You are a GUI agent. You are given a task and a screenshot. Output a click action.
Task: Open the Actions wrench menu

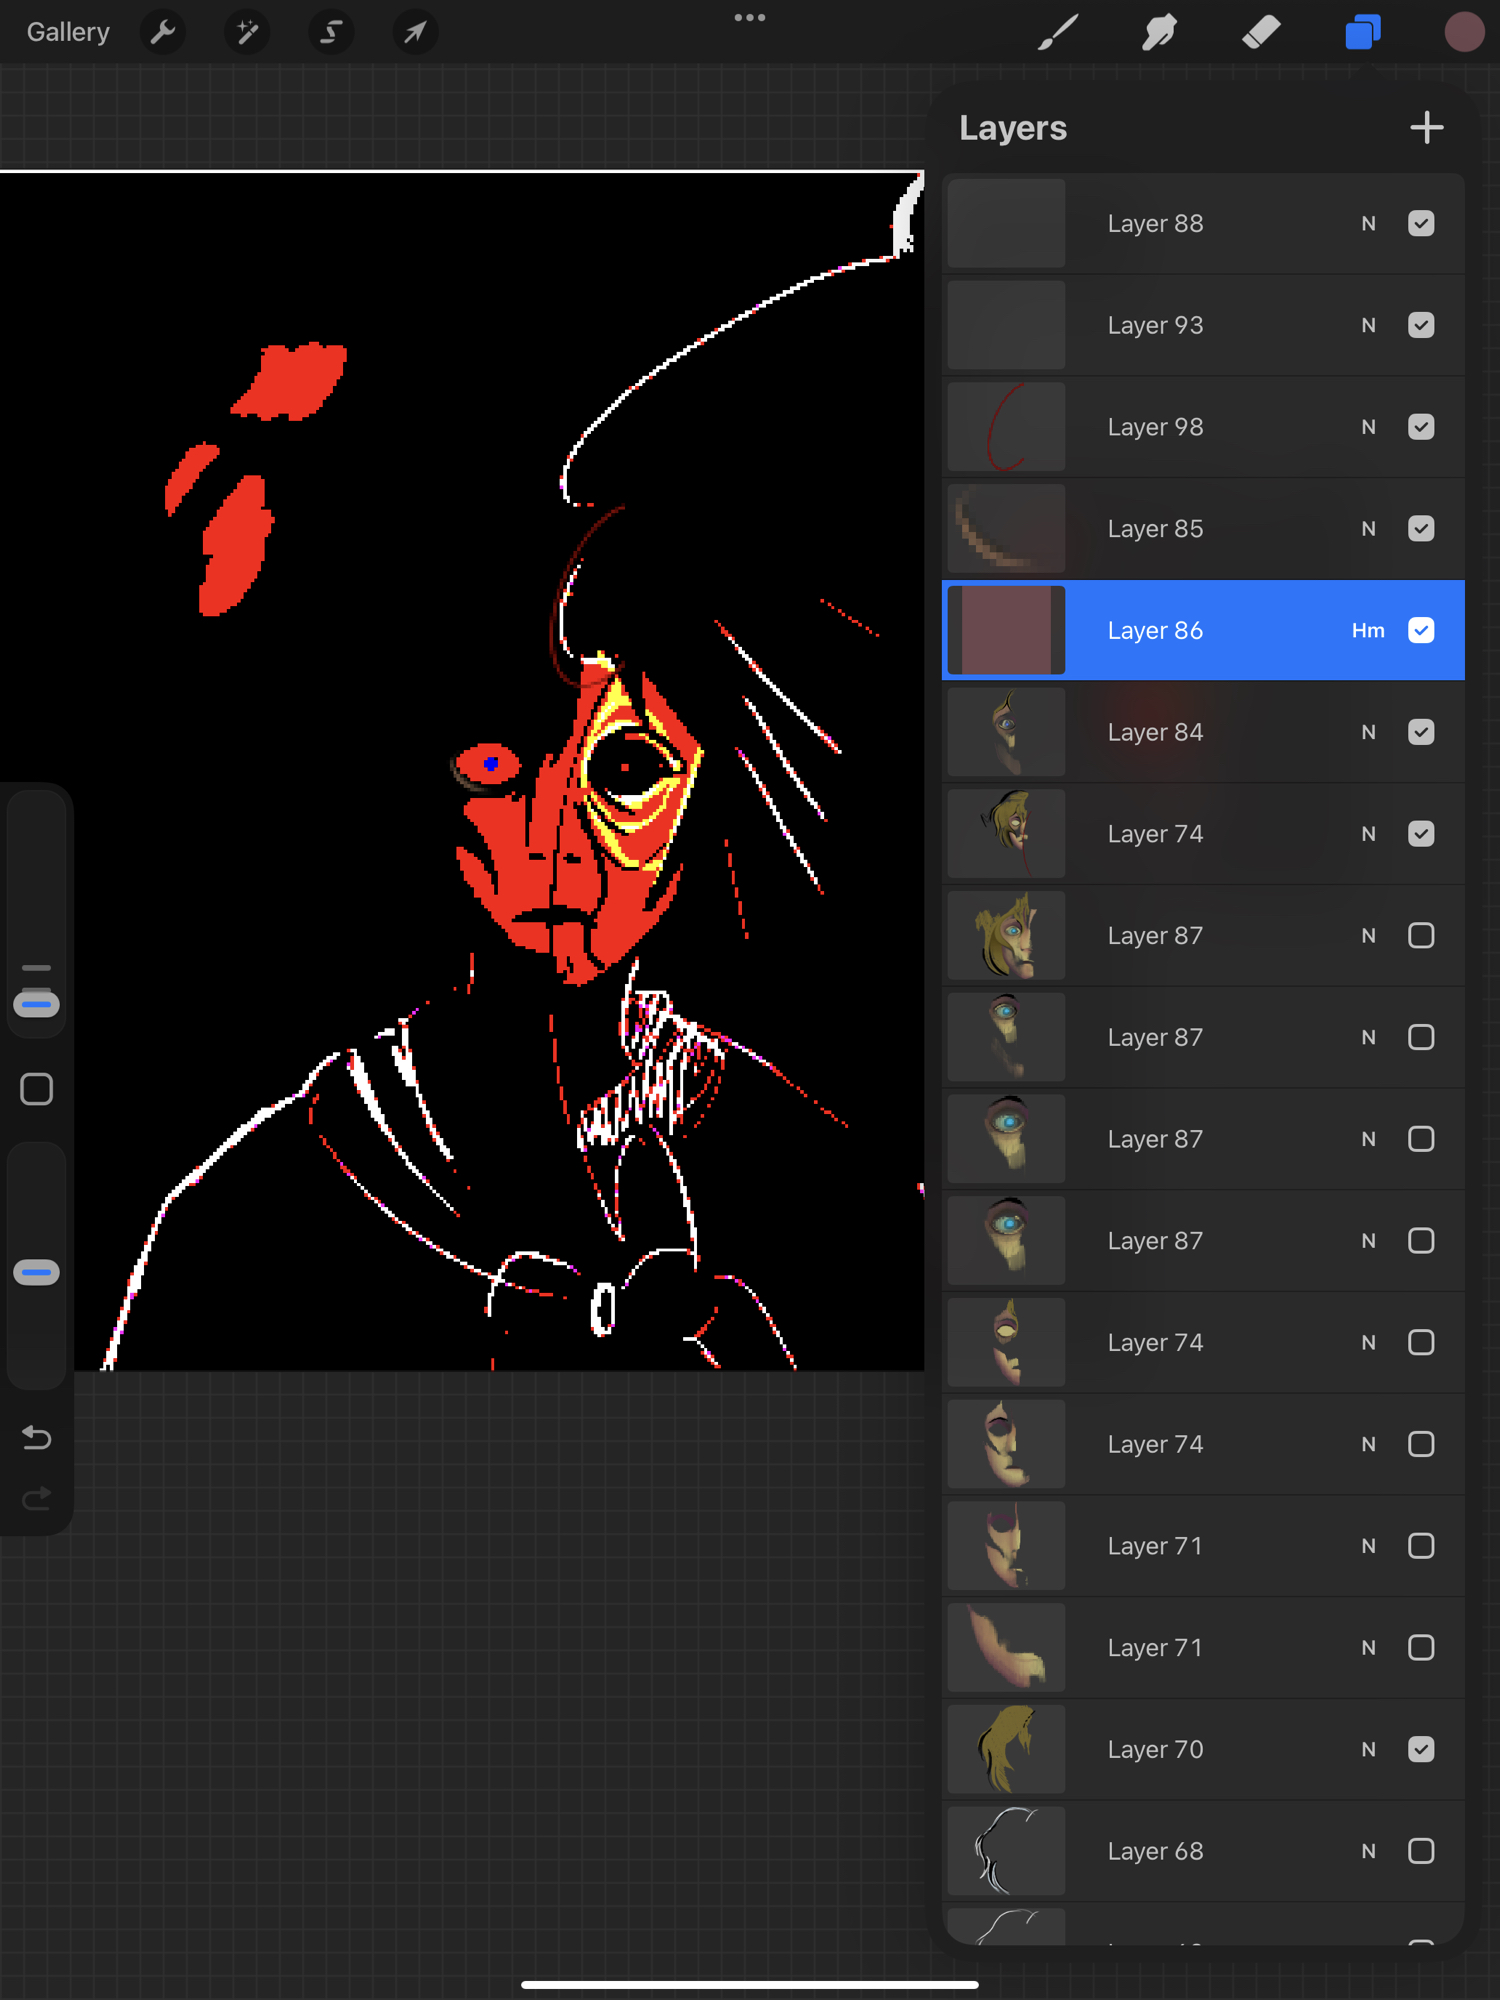point(163,32)
